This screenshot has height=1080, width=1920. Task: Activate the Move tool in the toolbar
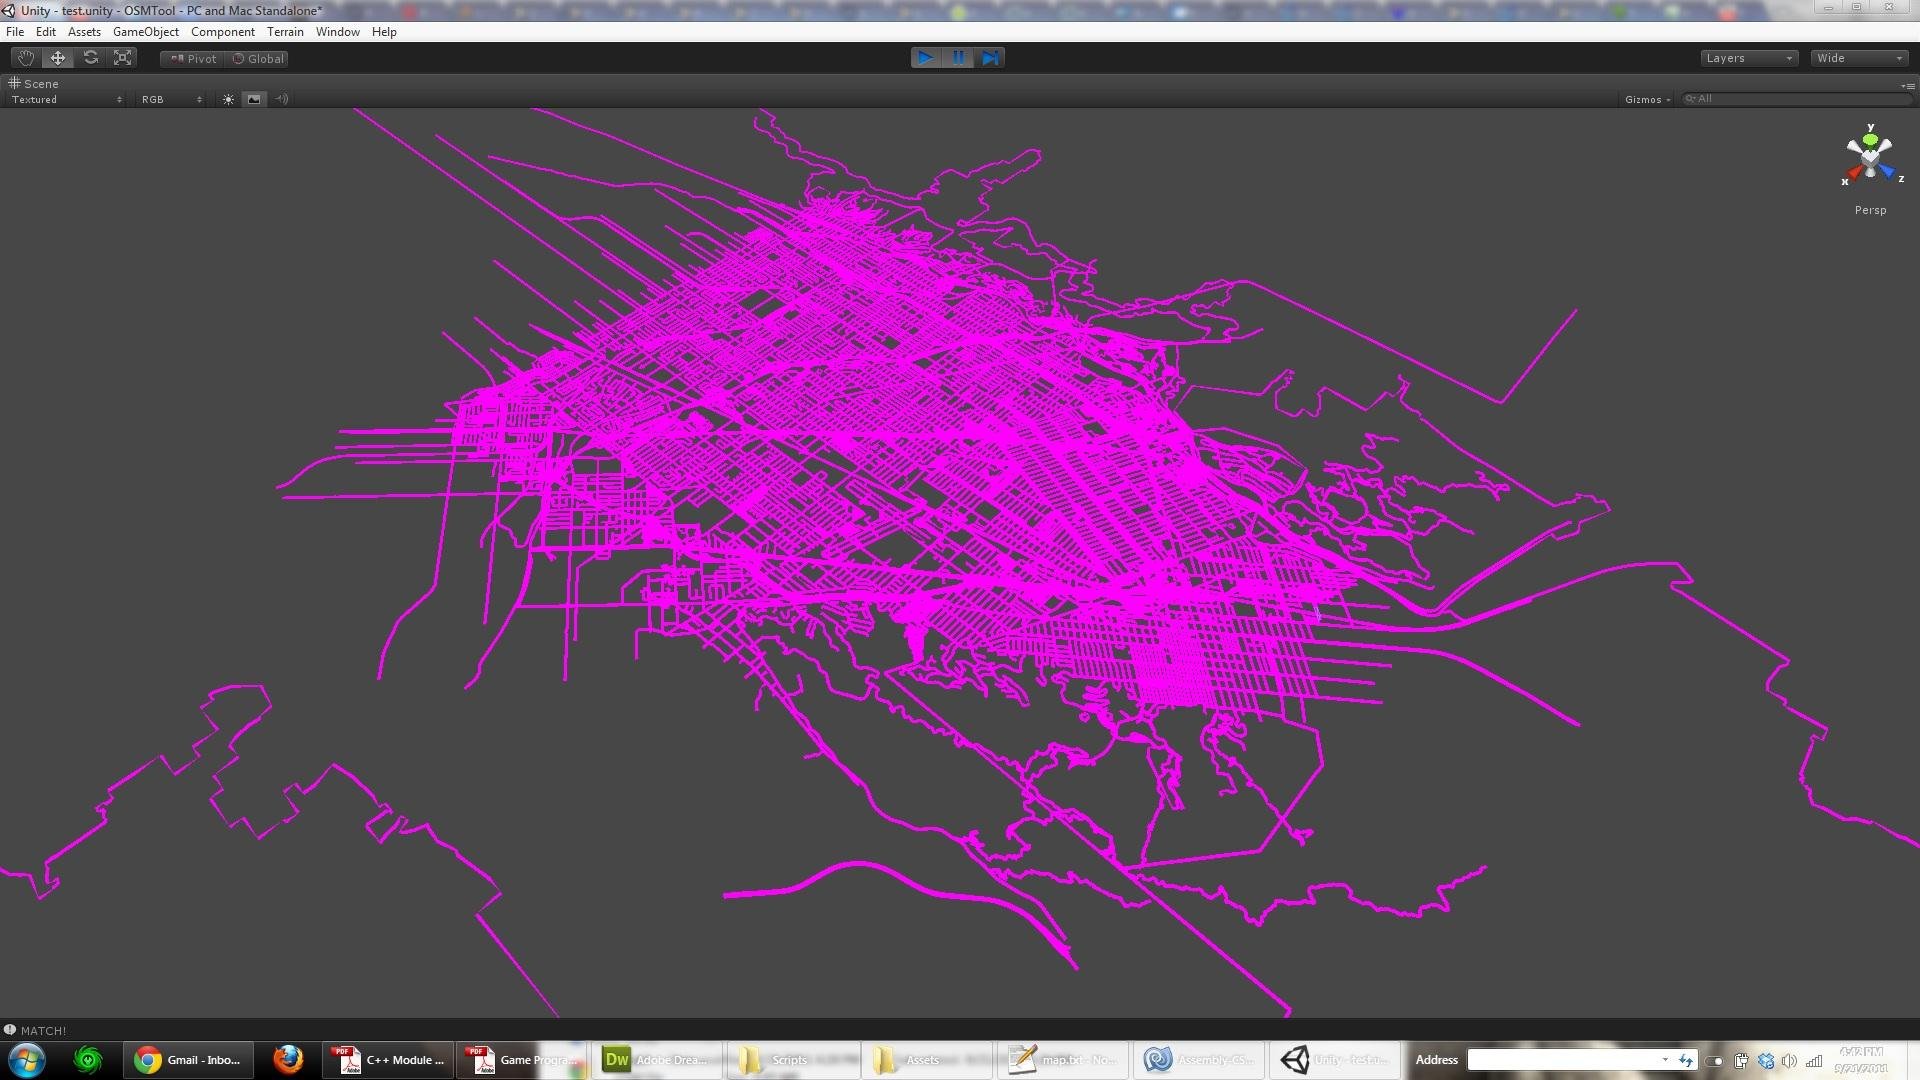click(57, 57)
